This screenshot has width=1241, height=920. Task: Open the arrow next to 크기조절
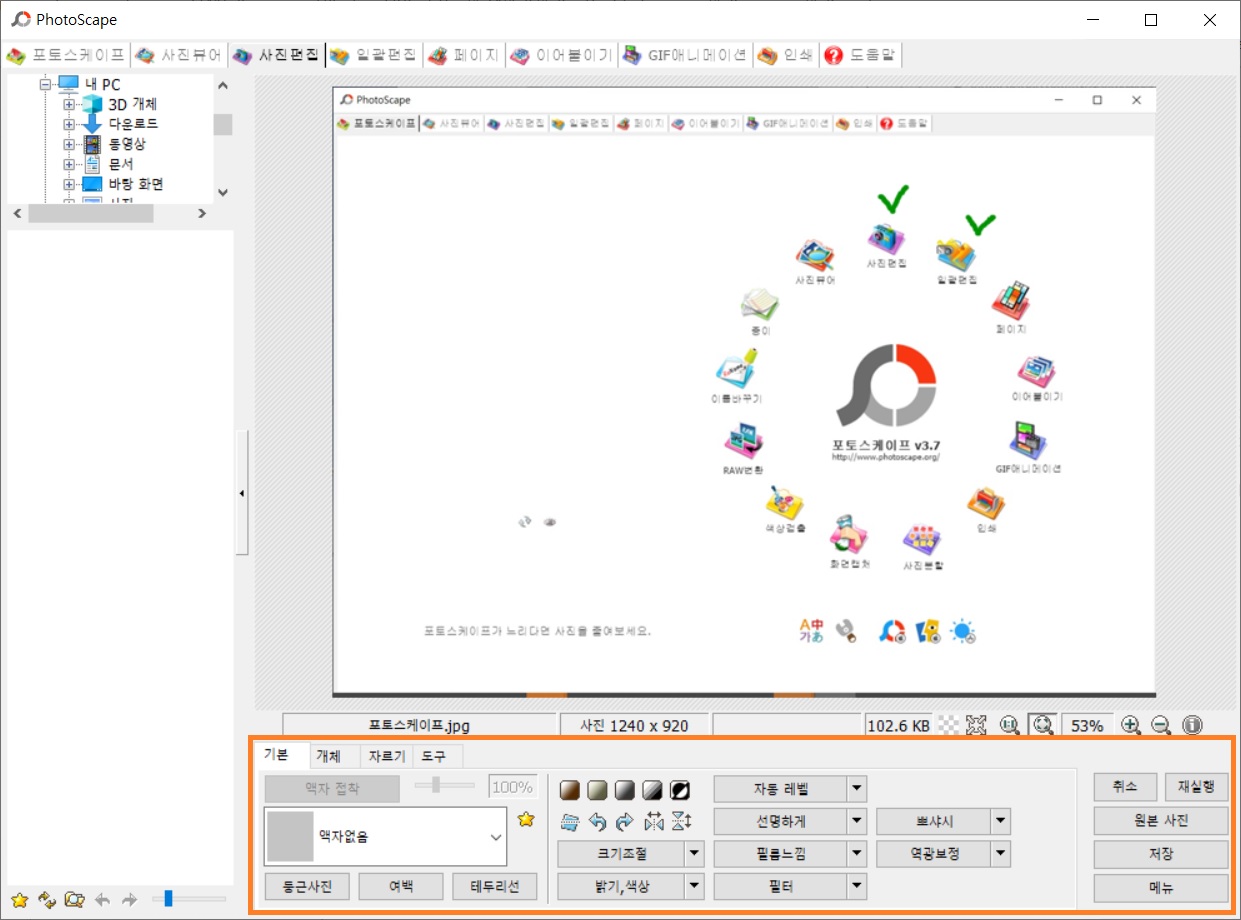point(695,854)
